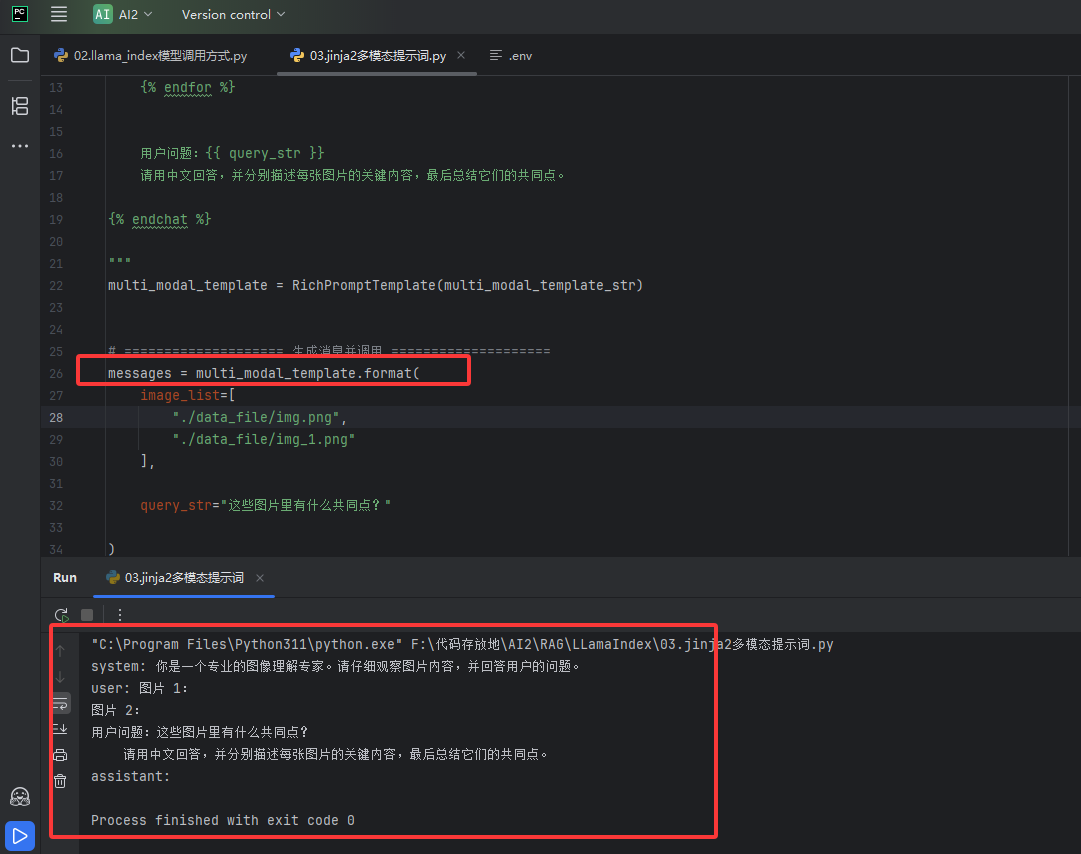Rerun the script with rerun icon
Screen dimensions: 1081x854
(x=61, y=615)
